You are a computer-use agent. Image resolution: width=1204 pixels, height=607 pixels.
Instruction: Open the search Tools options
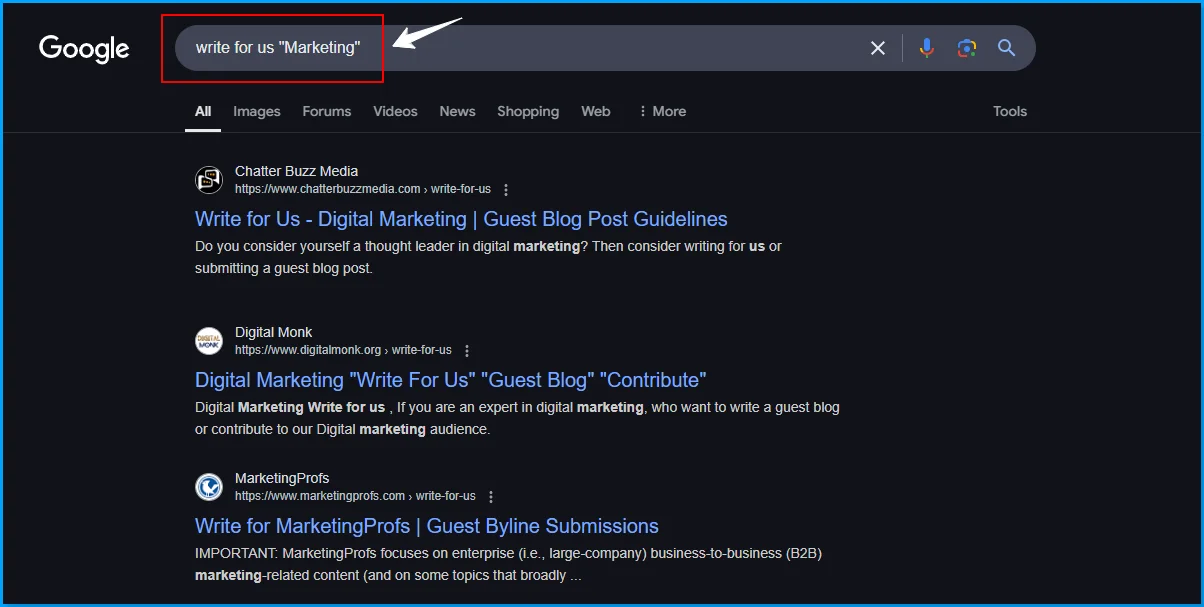(1010, 111)
